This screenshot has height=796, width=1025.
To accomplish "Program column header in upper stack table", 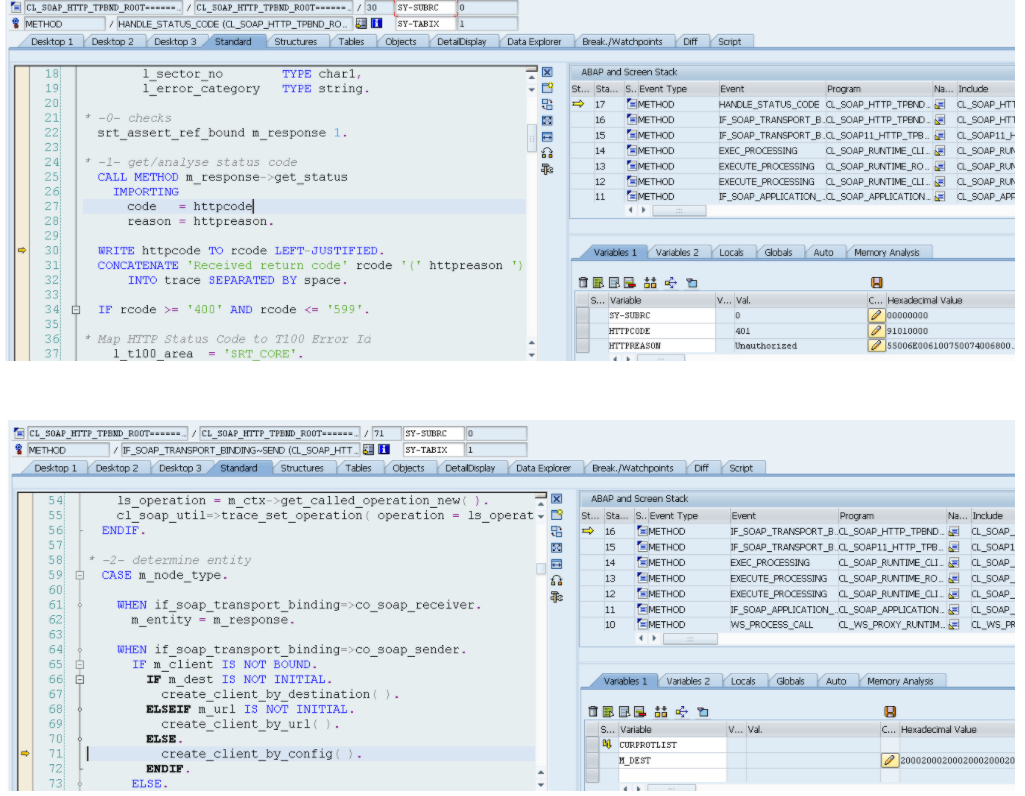I will pos(877,89).
